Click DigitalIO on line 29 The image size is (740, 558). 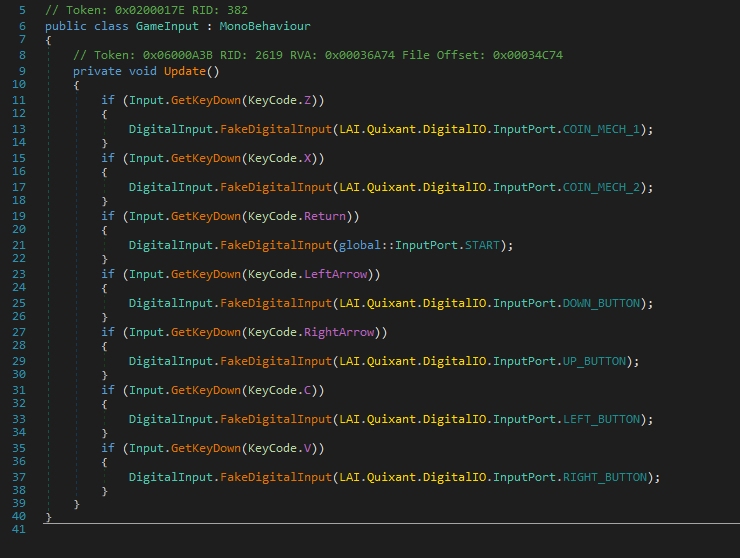[454, 361]
